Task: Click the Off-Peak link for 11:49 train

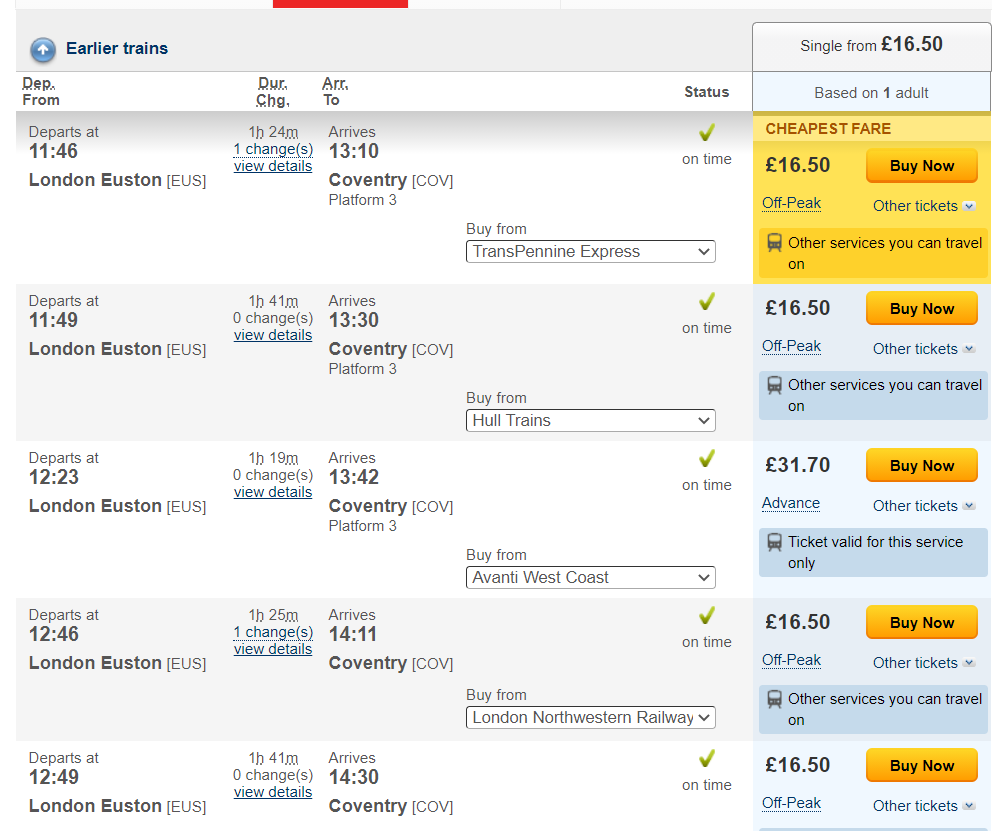Action: (x=791, y=346)
